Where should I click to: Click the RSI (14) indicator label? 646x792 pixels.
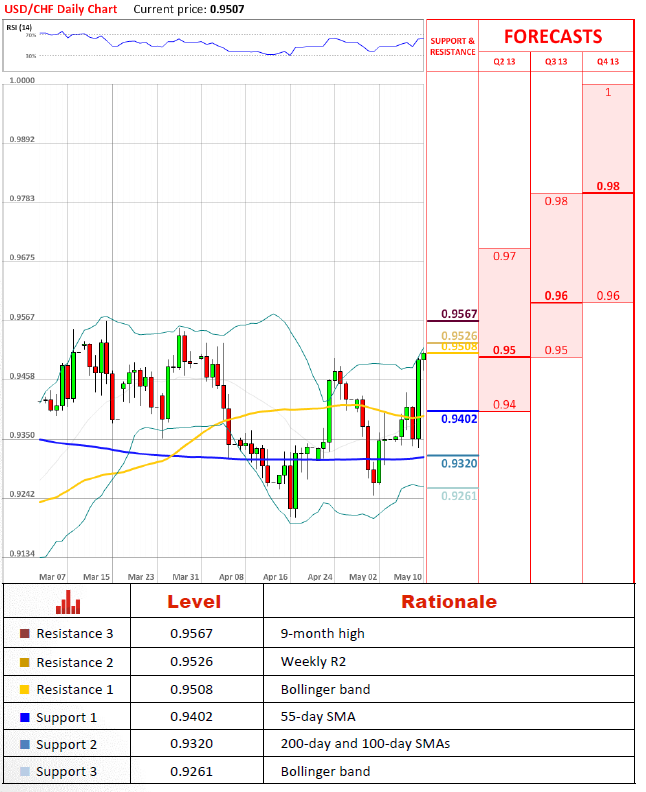[19, 27]
